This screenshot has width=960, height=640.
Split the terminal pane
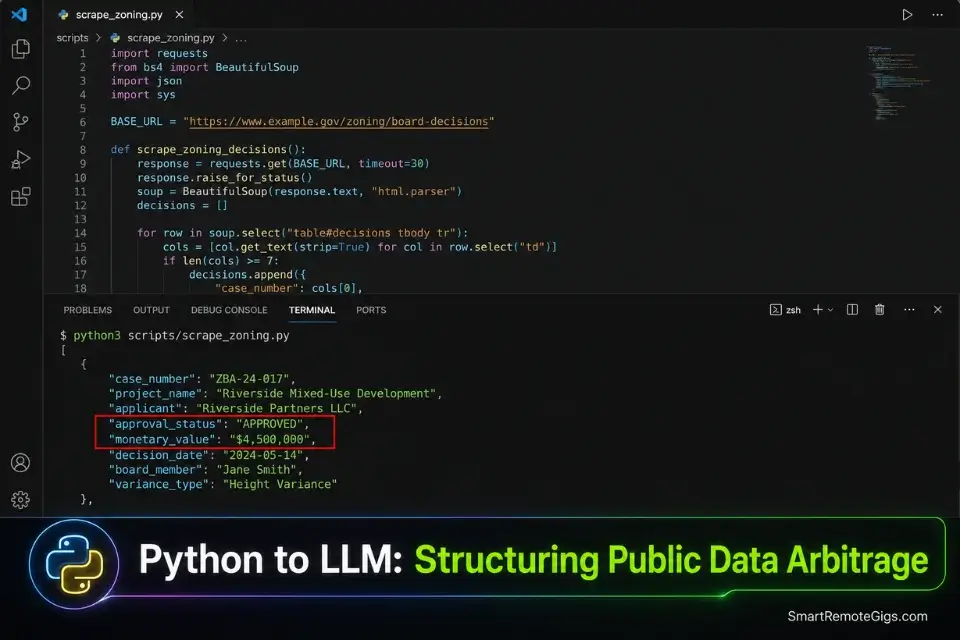click(852, 310)
